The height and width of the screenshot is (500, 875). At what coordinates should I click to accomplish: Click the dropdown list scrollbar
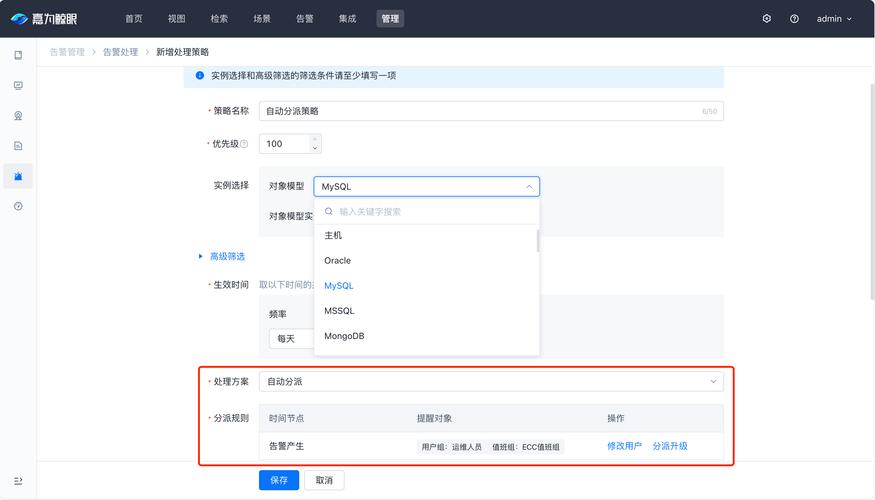538,241
